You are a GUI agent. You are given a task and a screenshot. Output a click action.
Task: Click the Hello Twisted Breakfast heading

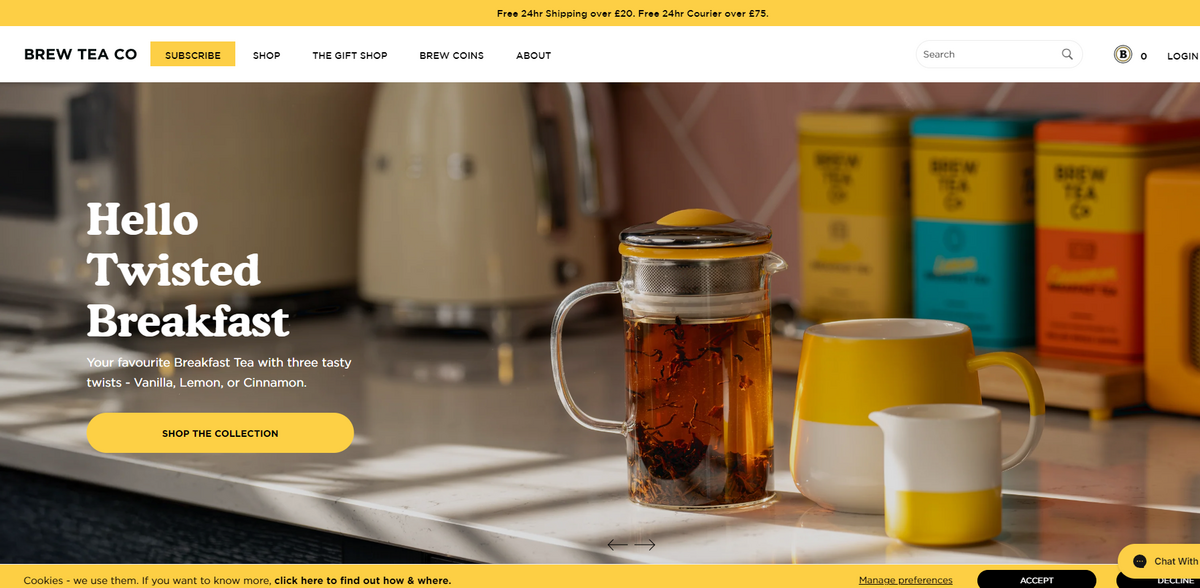(x=188, y=270)
